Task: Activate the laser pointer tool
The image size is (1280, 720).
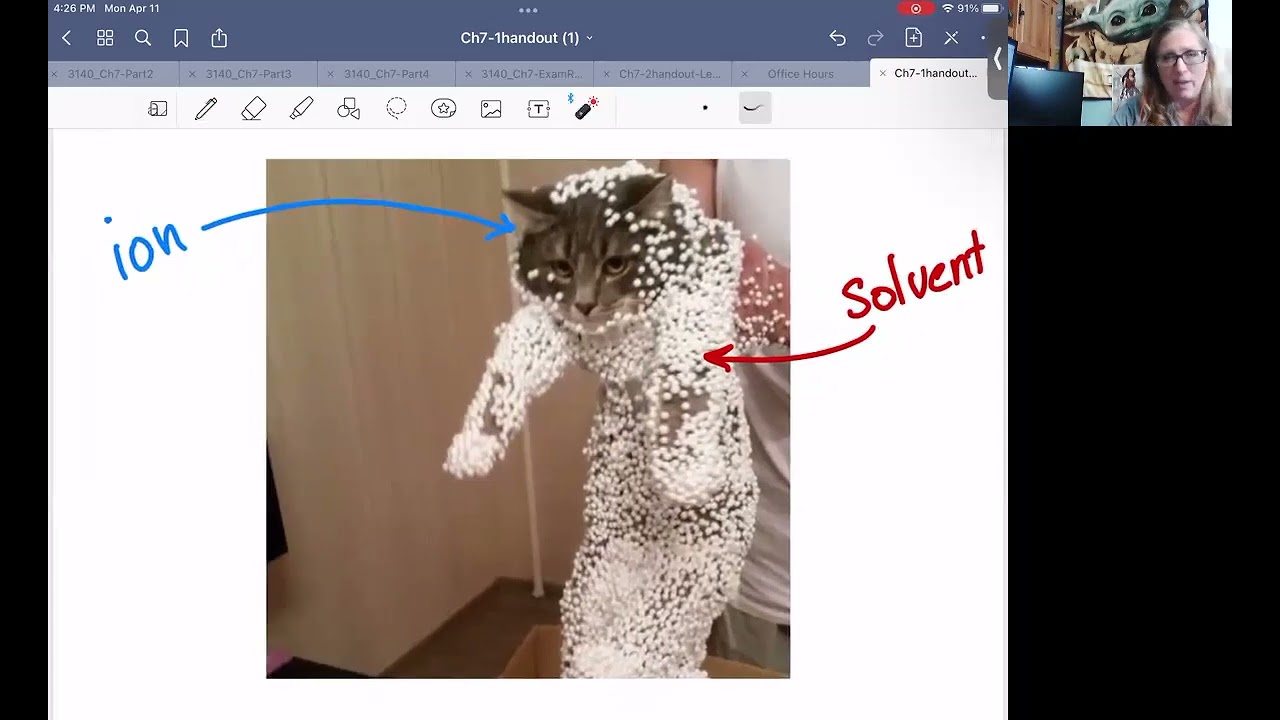Action: [586, 108]
